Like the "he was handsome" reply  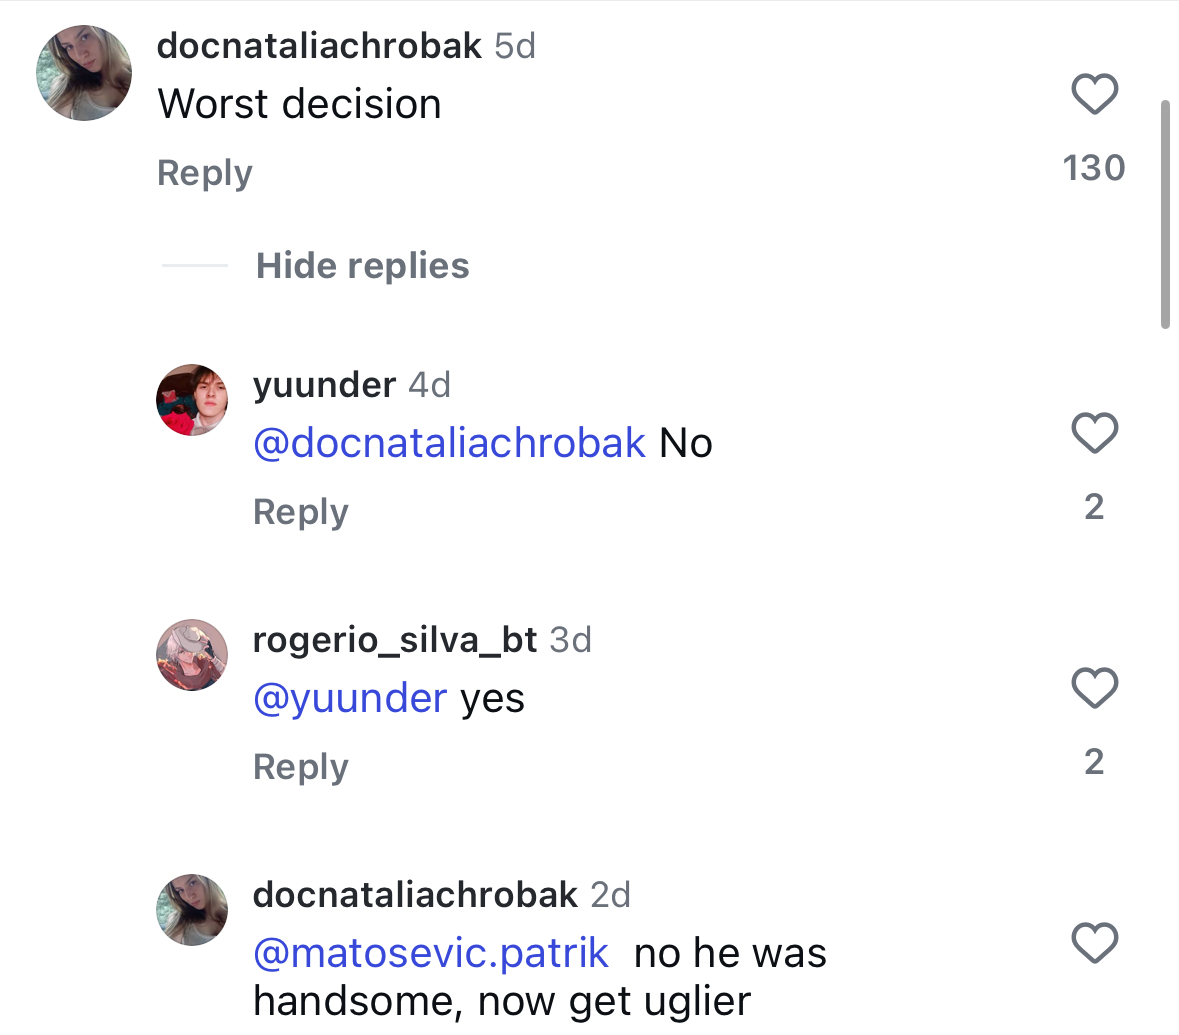pos(1094,944)
